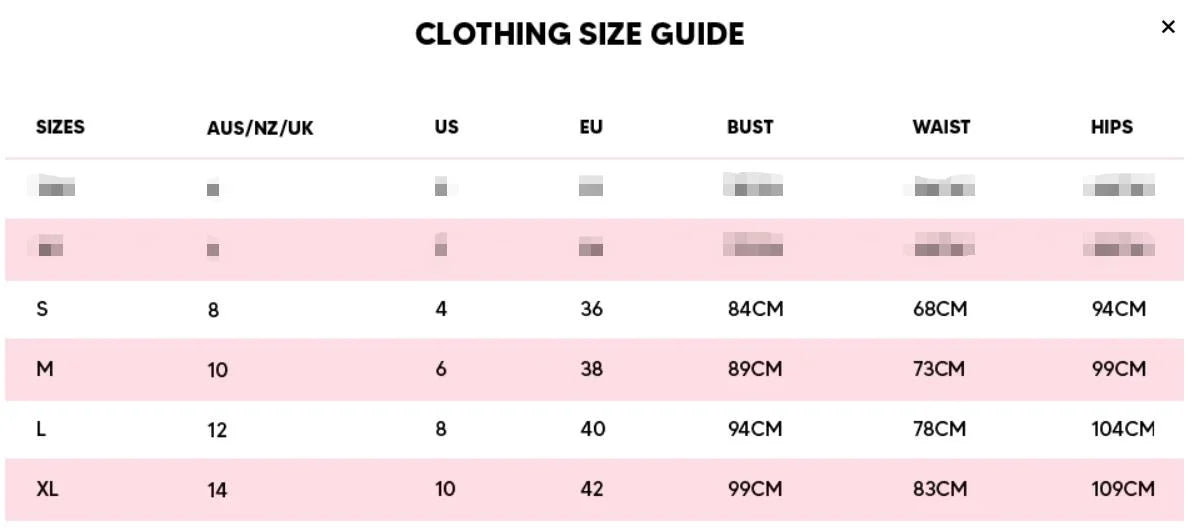The height and width of the screenshot is (529, 1190).
Task: Close the clothing size guide dialog
Action: 1168,28
